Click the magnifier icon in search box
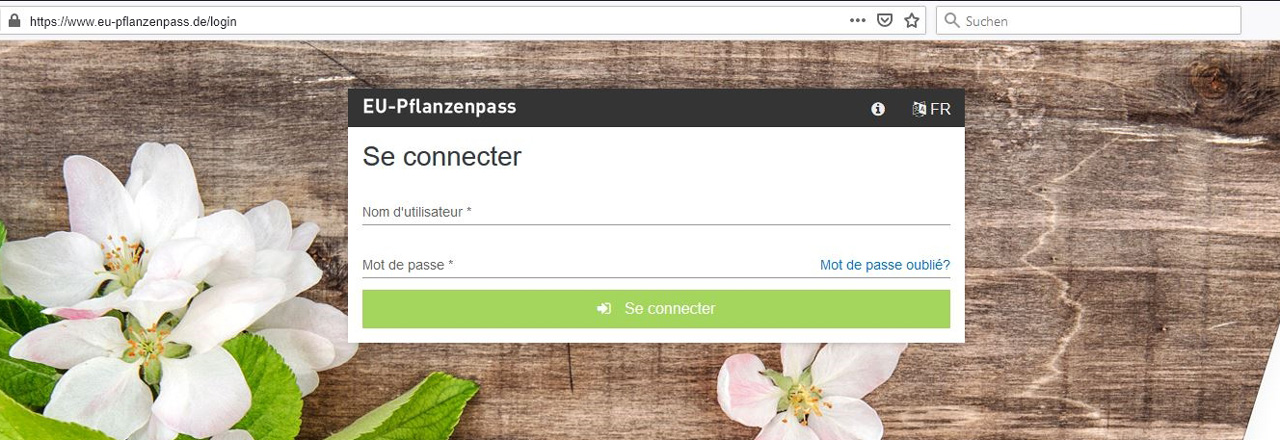Image resolution: width=1280 pixels, height=440 pixels. coord(952,20)
